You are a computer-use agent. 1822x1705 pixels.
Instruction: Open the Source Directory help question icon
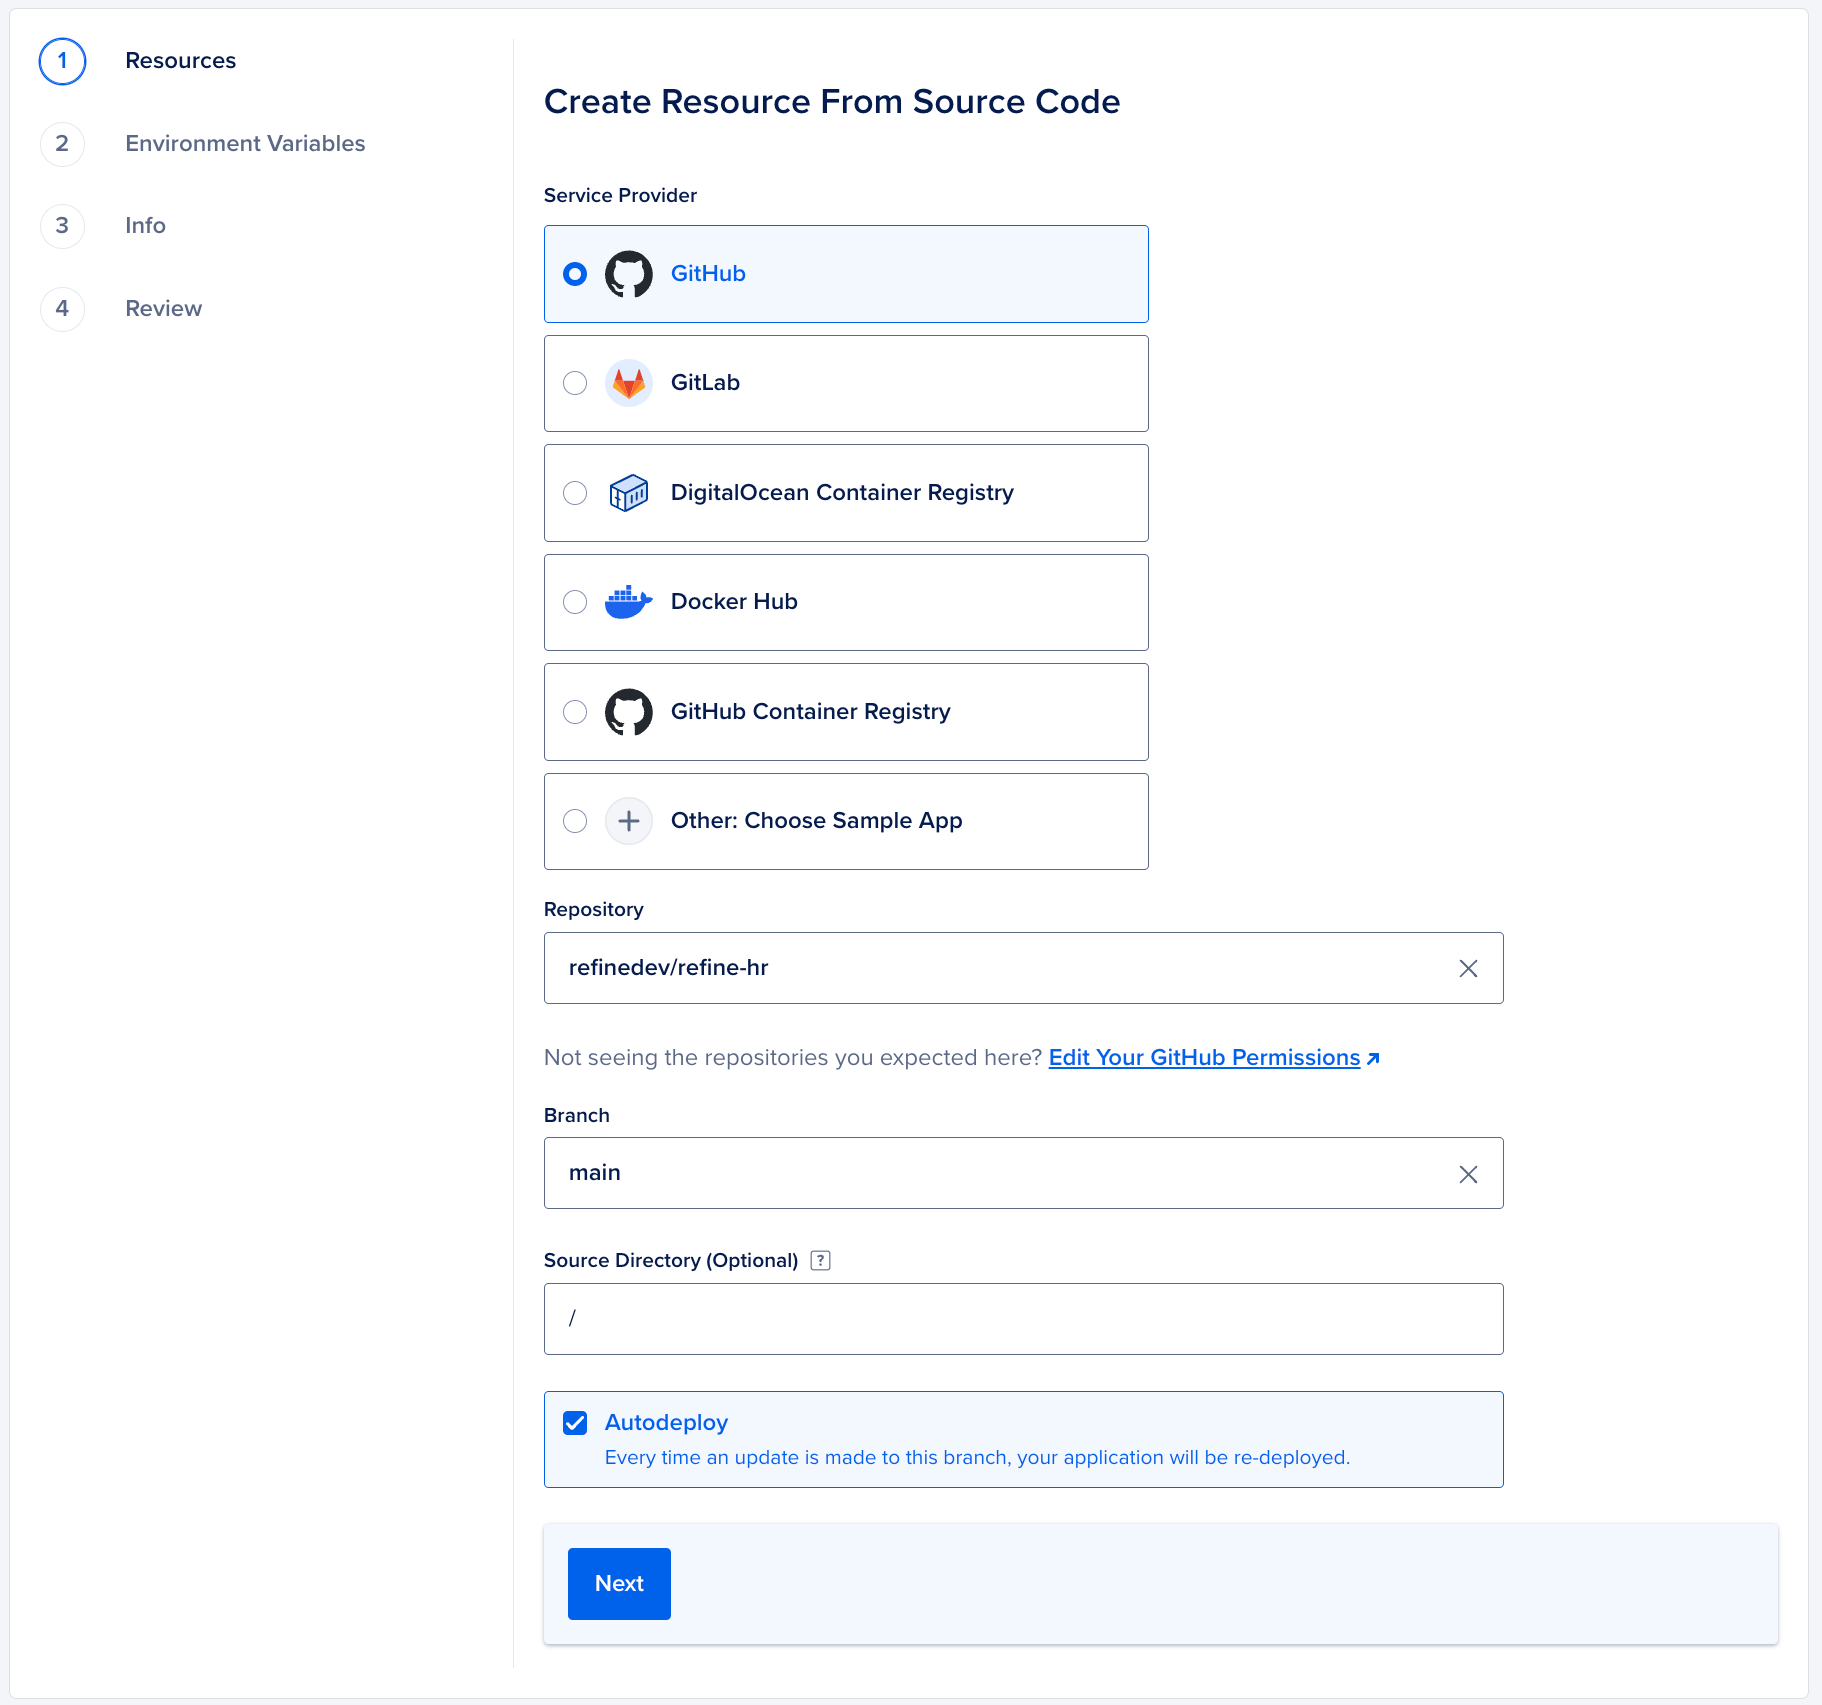tap(821, 1260)
